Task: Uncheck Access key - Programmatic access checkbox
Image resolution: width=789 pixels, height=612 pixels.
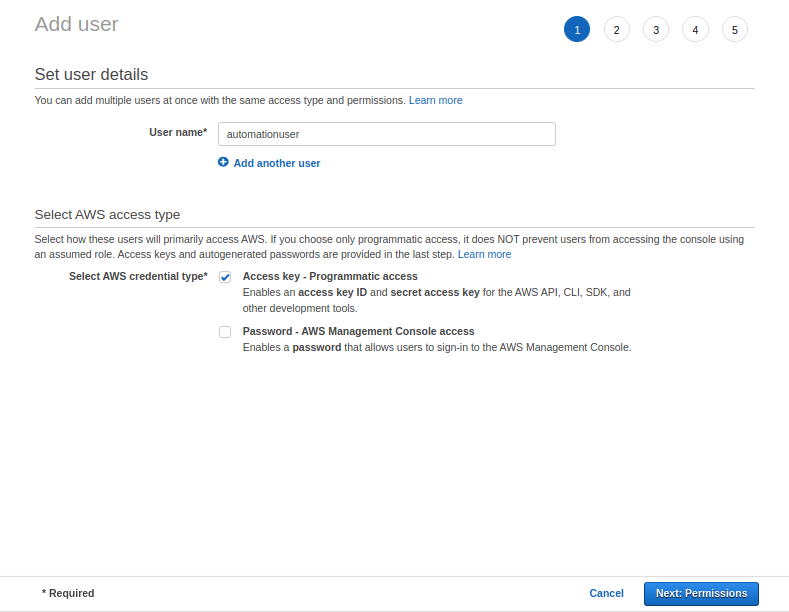Action: pyautogui.click(x=225, y=277)
